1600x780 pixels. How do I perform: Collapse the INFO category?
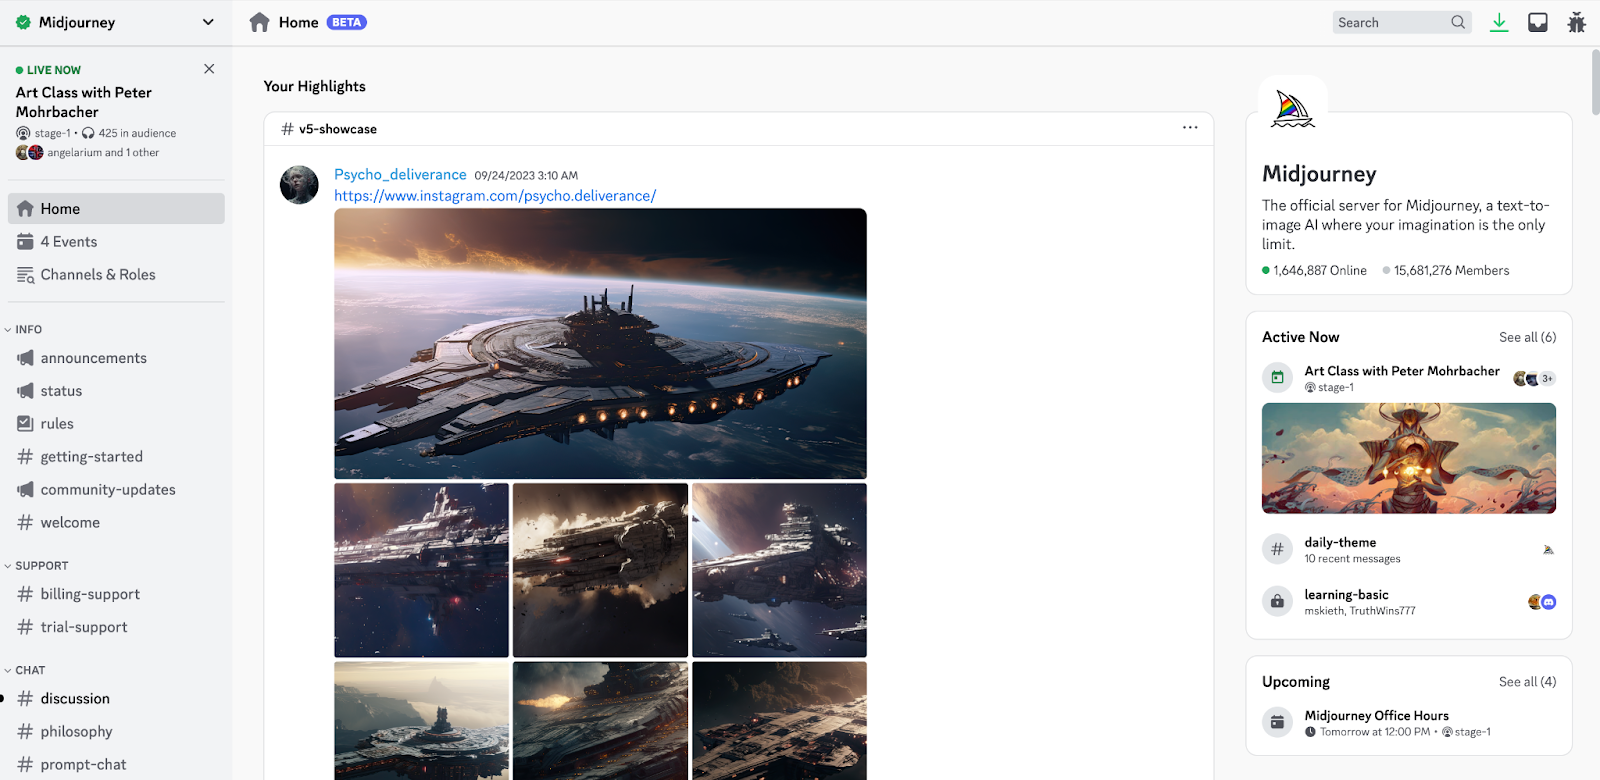(x=23, y=329)
